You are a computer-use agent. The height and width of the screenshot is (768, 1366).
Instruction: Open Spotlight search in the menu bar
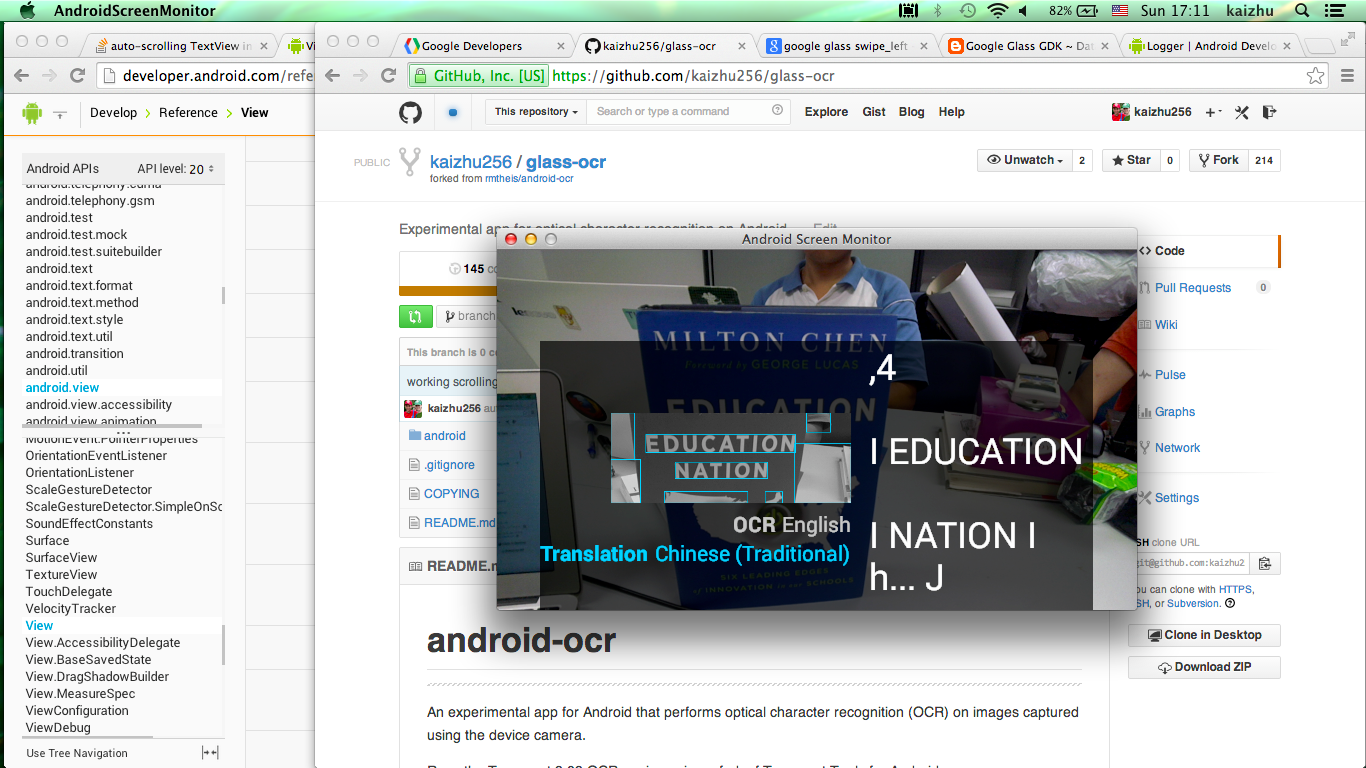1302,11
